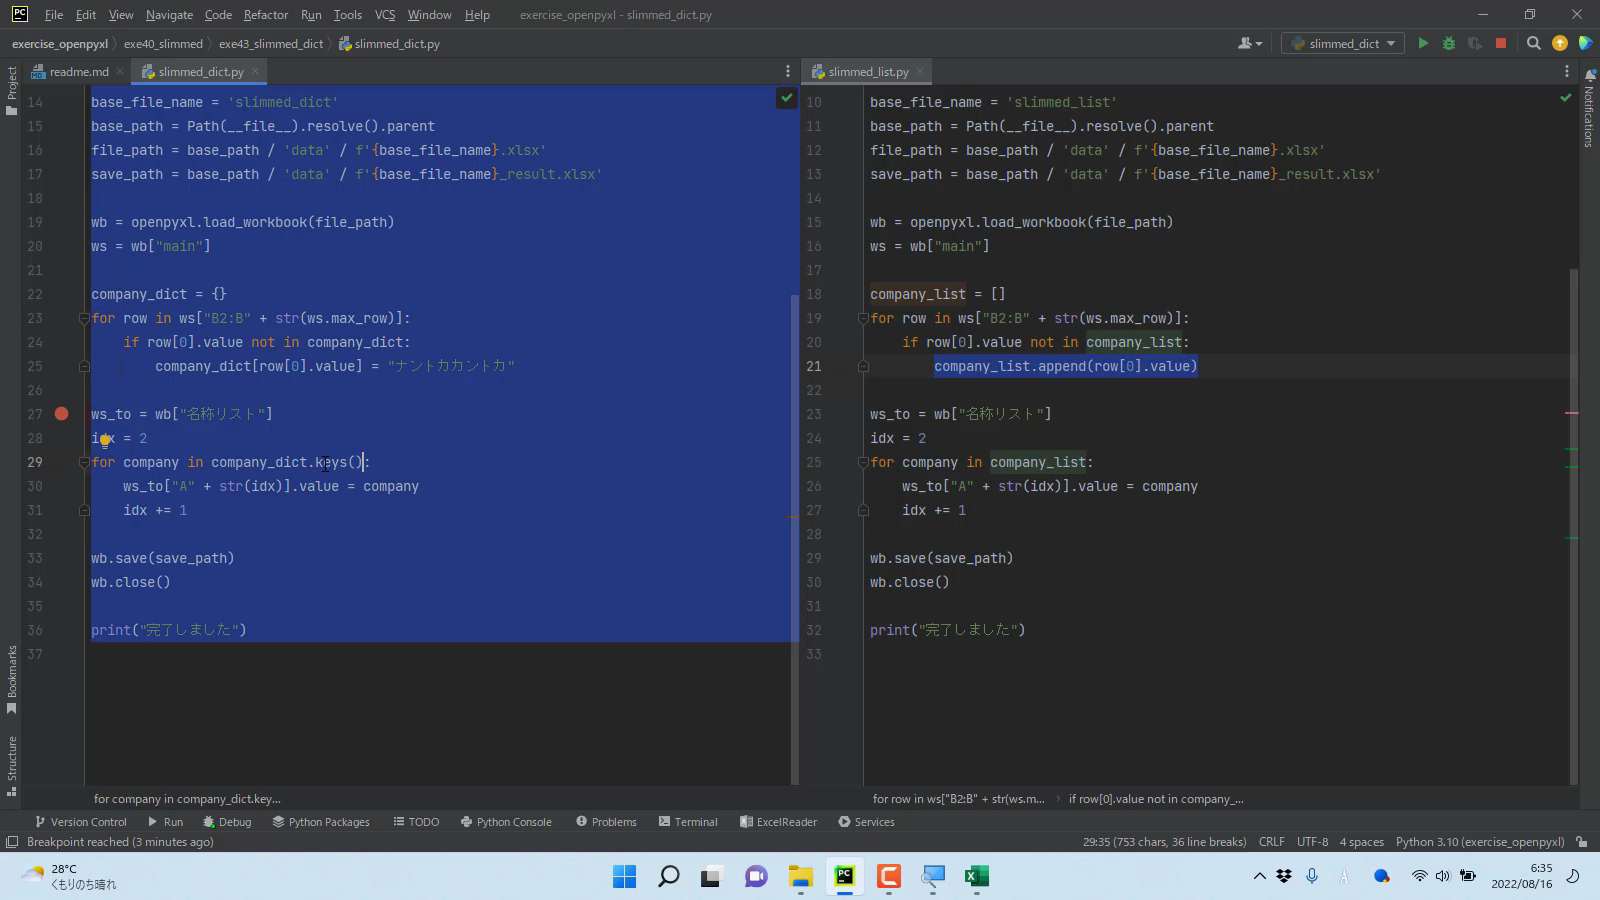1600x900 pixels.
Task: Remove the breakpoint on line 27
Action: pos(62,414)
